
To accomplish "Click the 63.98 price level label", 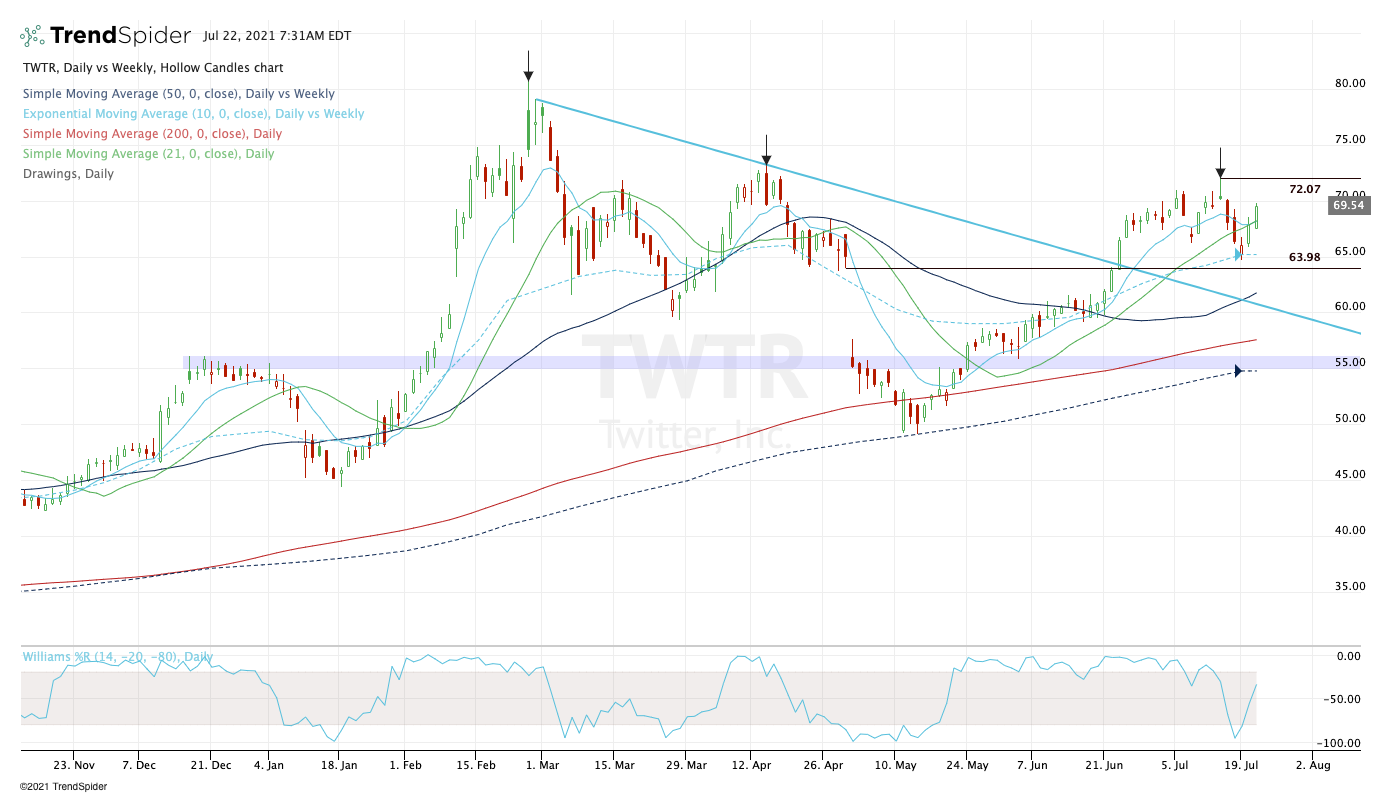I will click(1304, 257).
